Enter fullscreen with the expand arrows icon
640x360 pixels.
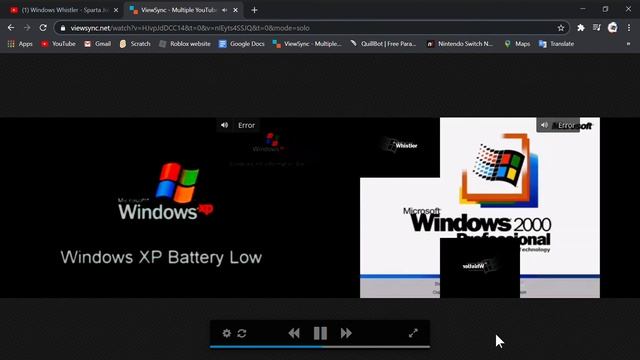pos(413,333)
